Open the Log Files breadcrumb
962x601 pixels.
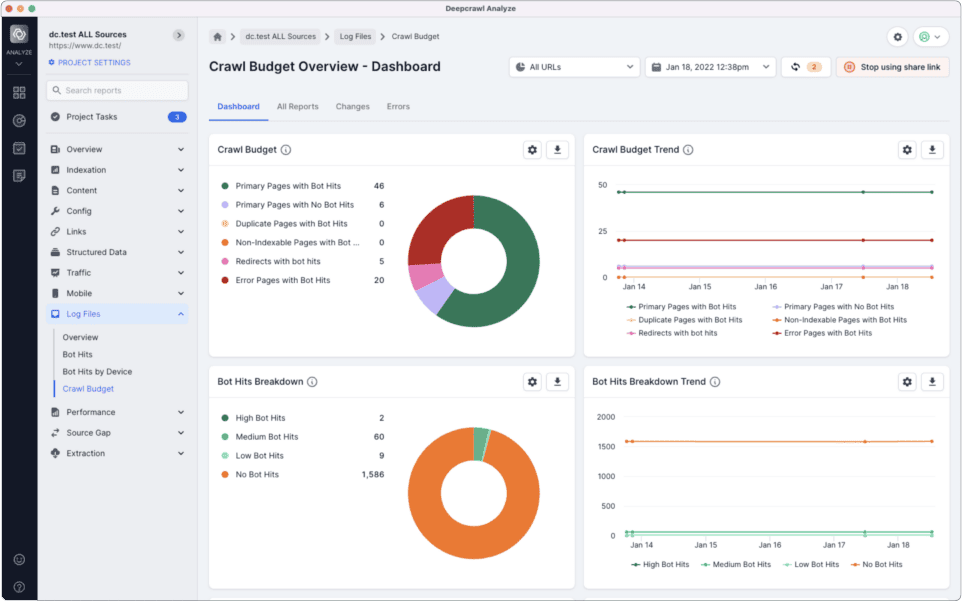(x=355, y=36)
